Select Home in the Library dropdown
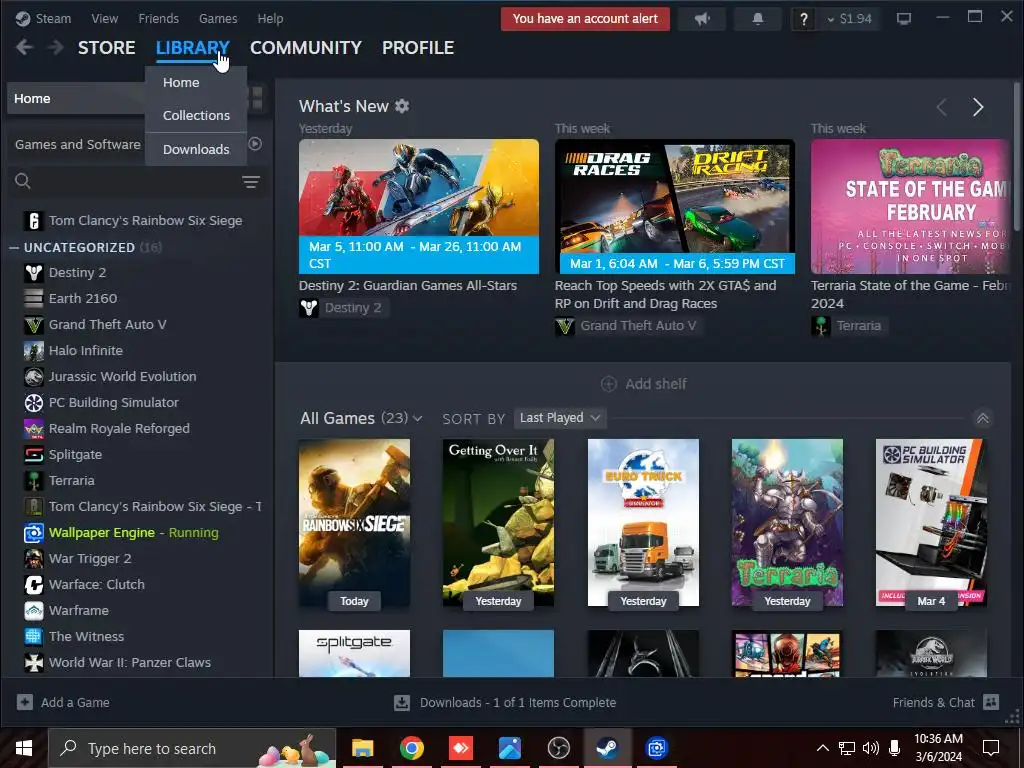1024x768 pixels. (181, 83)
